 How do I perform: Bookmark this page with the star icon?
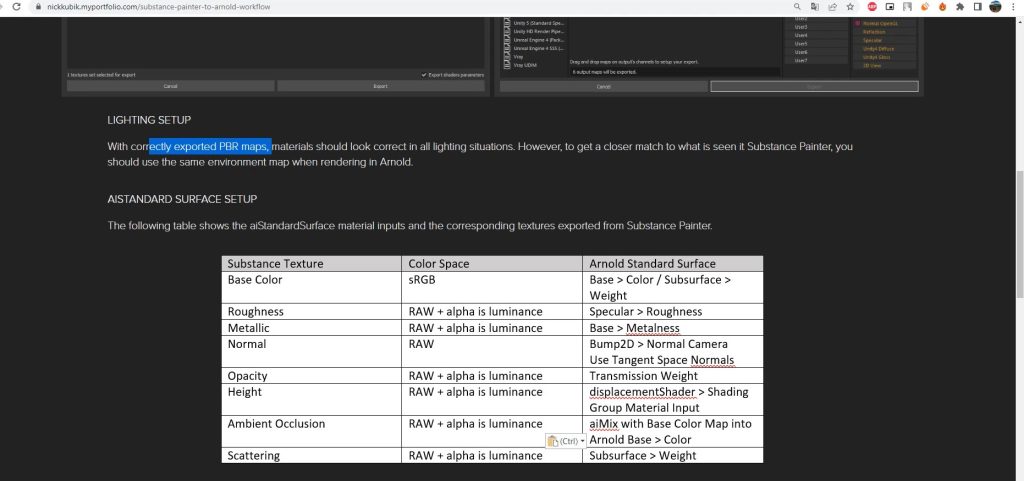(x=850, y=7)
